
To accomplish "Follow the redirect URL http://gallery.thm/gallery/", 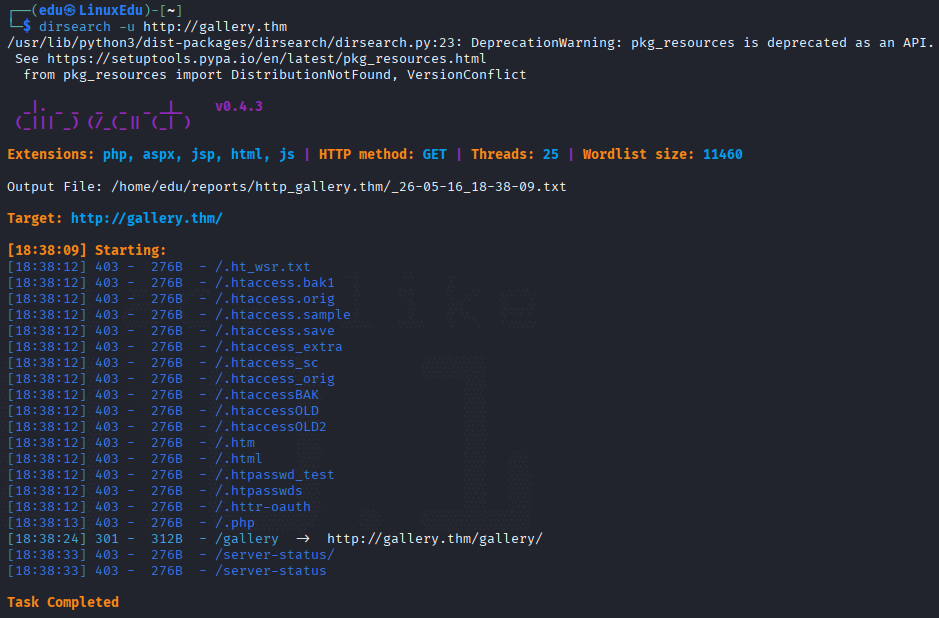I will pos(435,538).
